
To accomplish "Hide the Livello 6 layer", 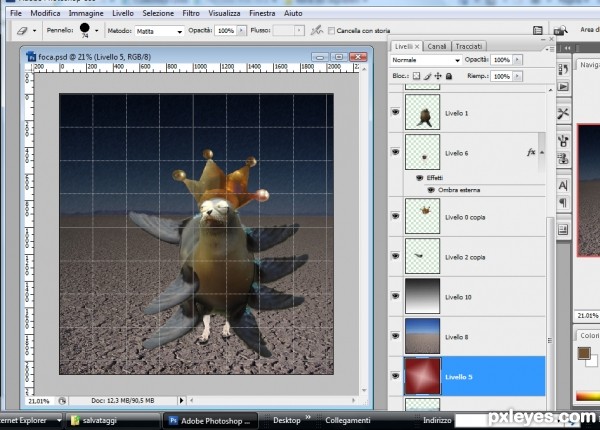I will tap(395, 152).
